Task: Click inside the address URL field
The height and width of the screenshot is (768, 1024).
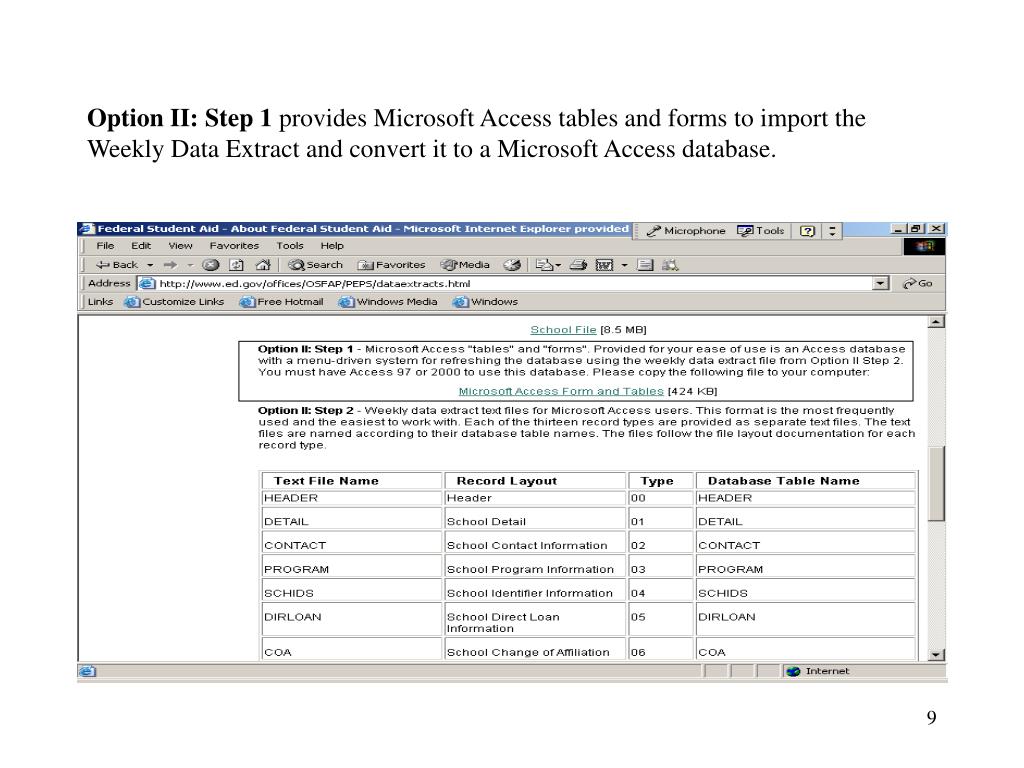Action: 513,283
